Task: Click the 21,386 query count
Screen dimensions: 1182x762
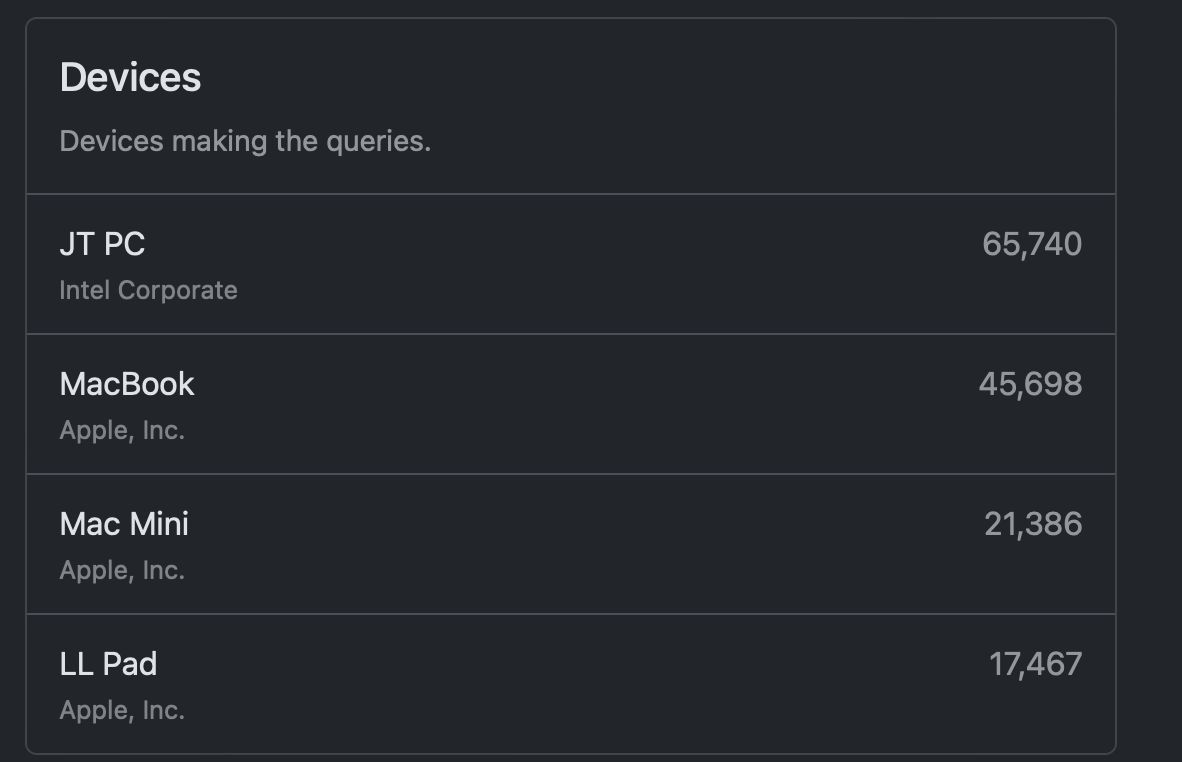Action: coord(1032,524)
